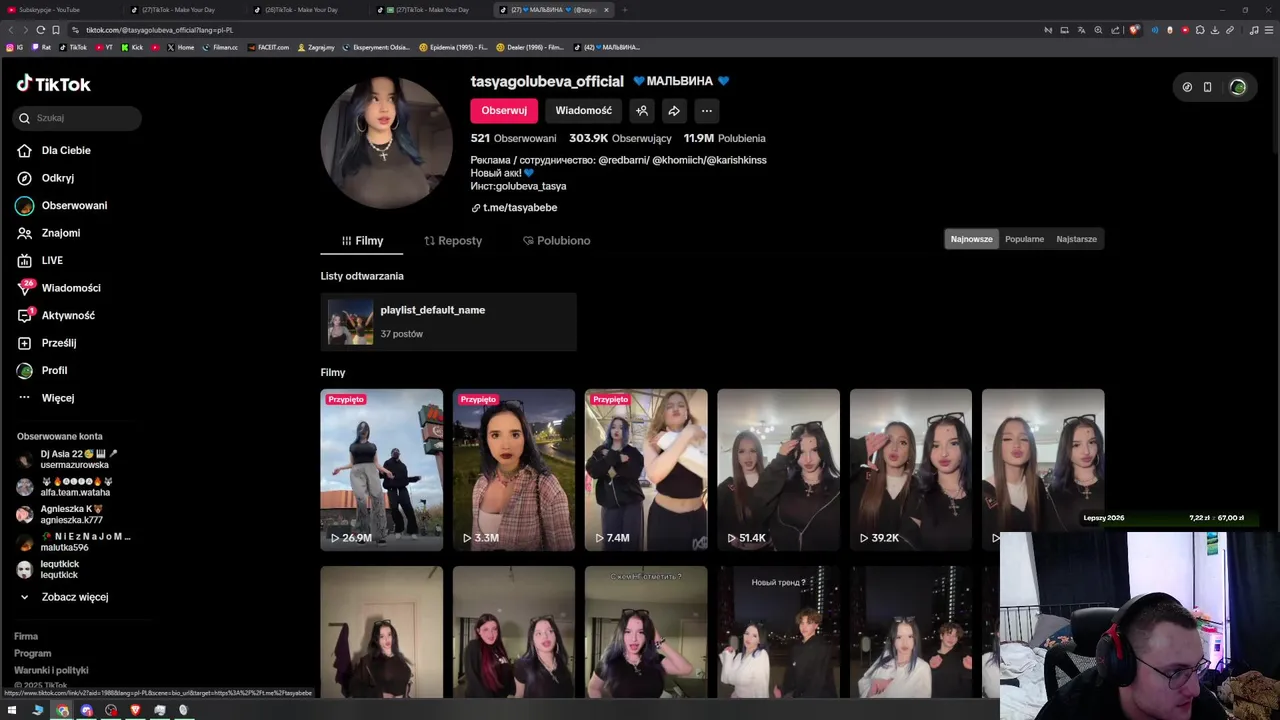Click the Windows Start button

coord(12,710)
